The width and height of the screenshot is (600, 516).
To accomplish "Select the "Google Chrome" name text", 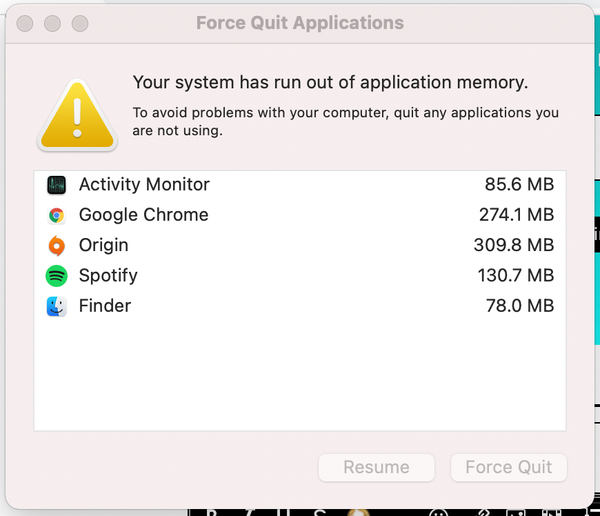I will pyautogui.click(x=143, y=215).
